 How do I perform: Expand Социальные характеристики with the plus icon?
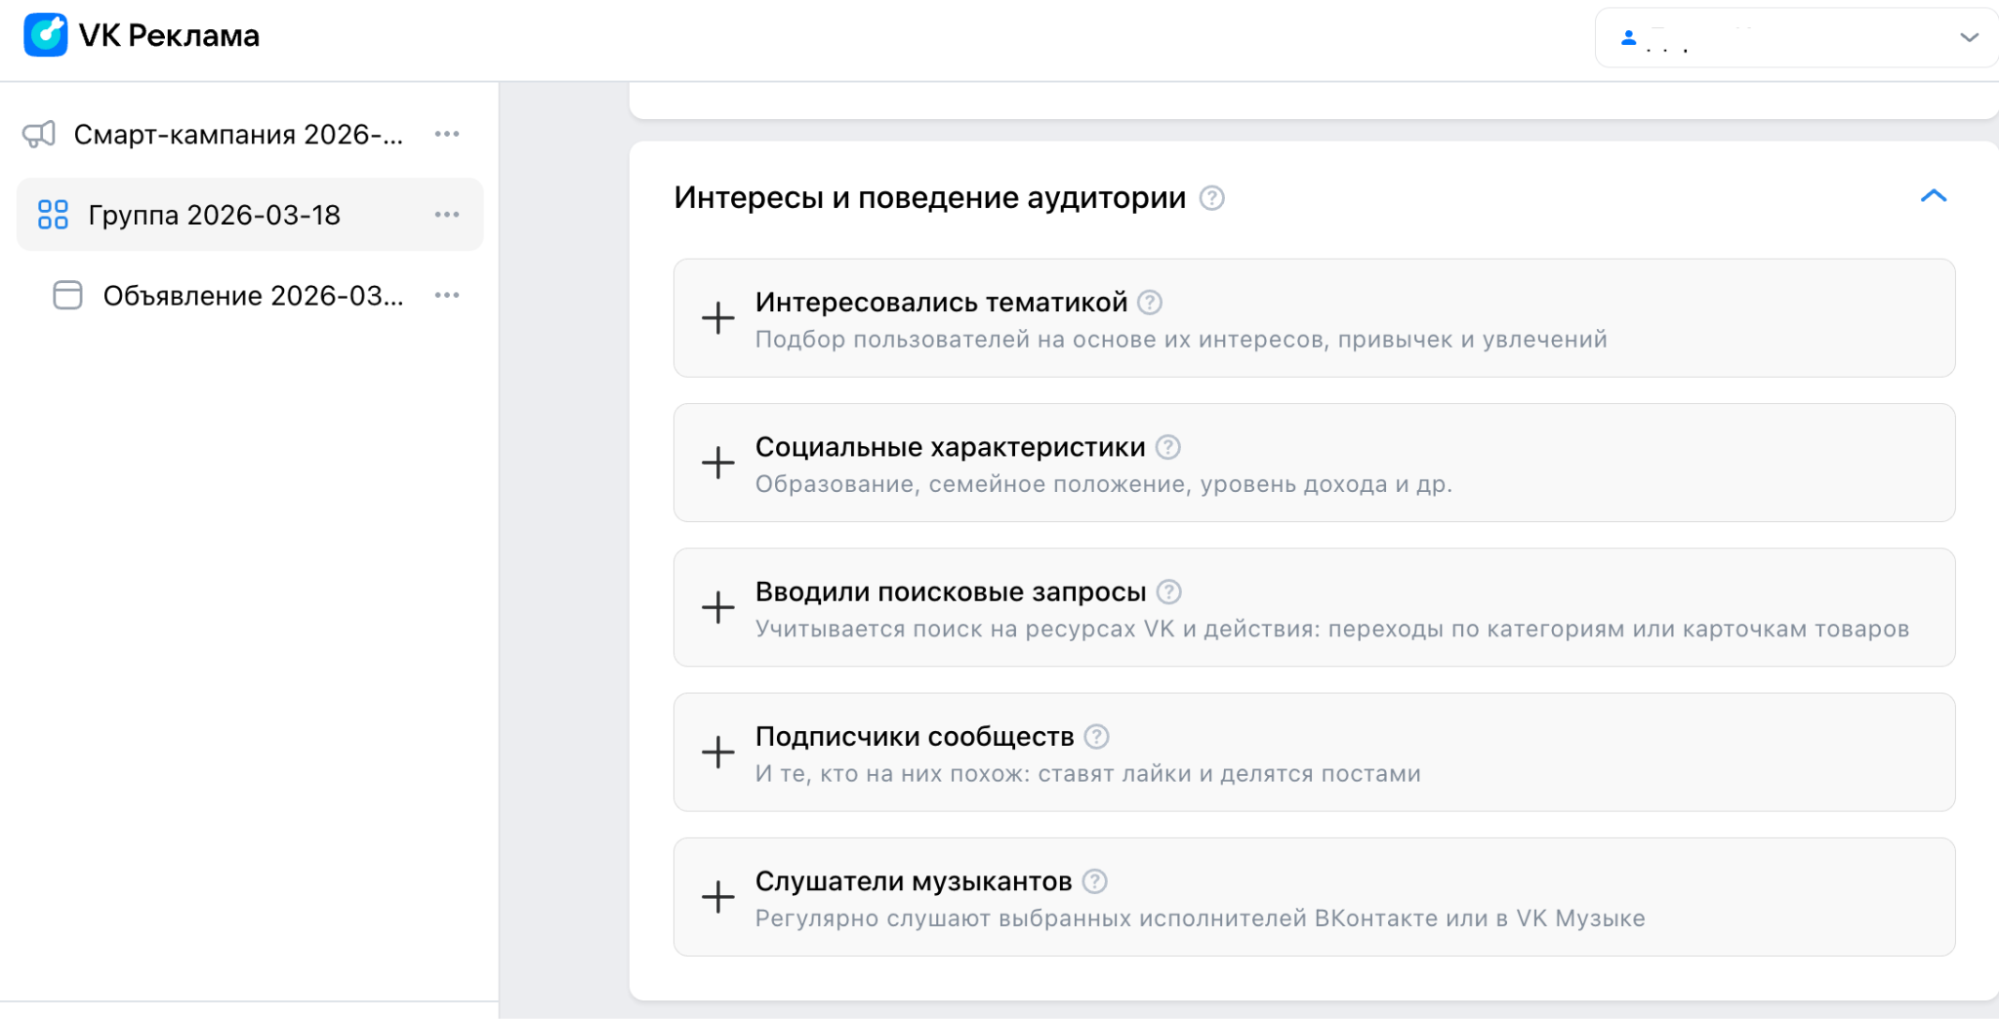coord(716,463)
